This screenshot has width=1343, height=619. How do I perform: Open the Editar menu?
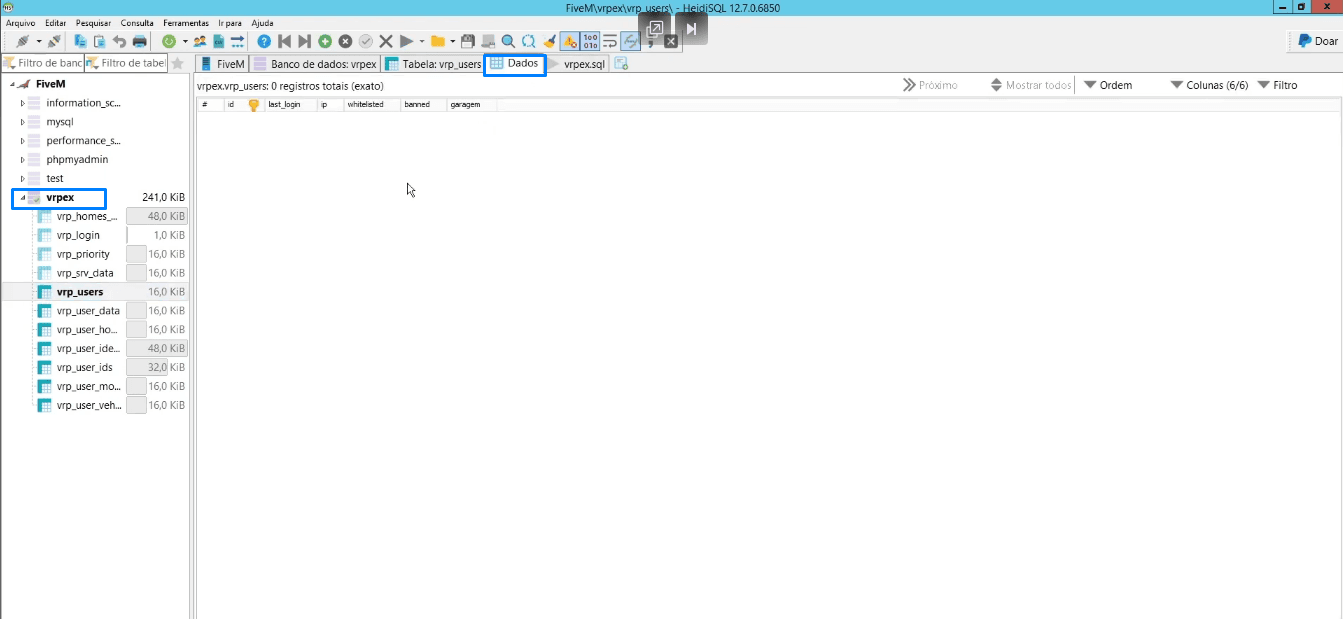pyautogui.click(x=55, y=22)
